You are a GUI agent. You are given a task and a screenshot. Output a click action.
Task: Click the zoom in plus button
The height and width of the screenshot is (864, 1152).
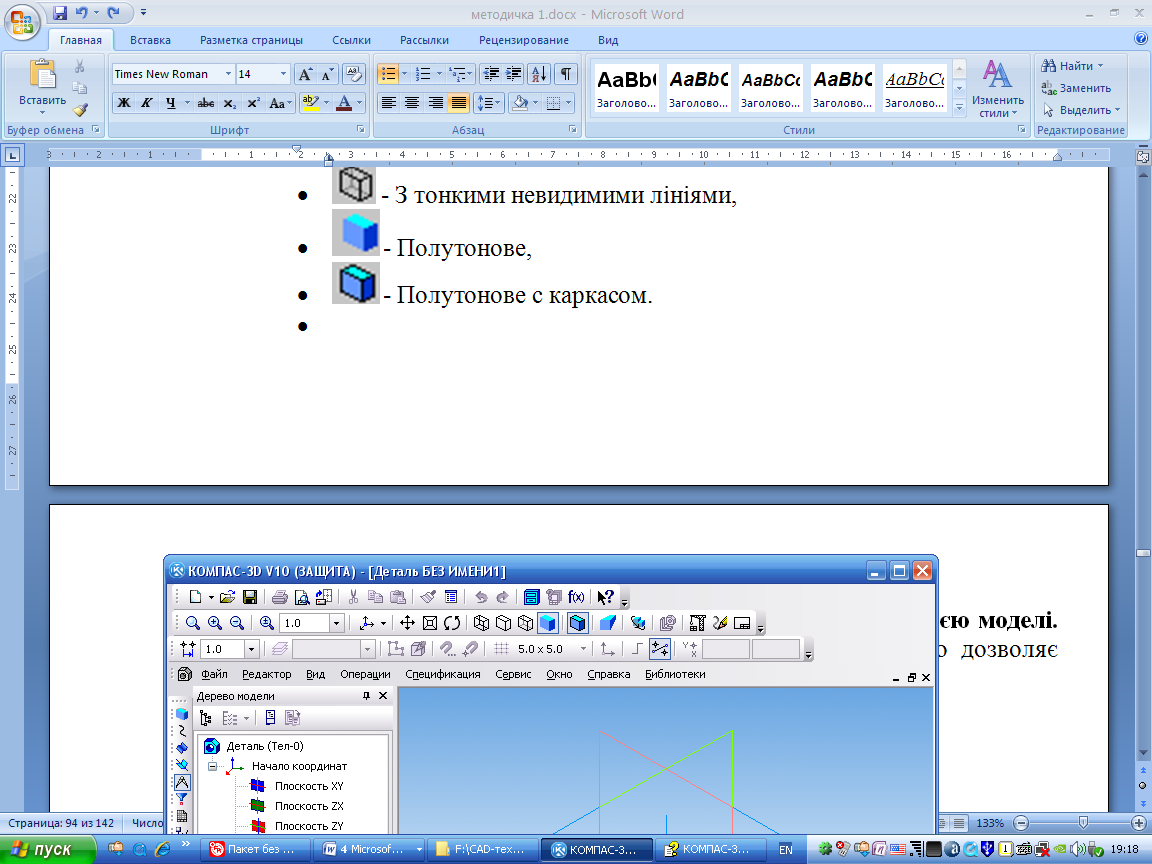click(1139, 823)
